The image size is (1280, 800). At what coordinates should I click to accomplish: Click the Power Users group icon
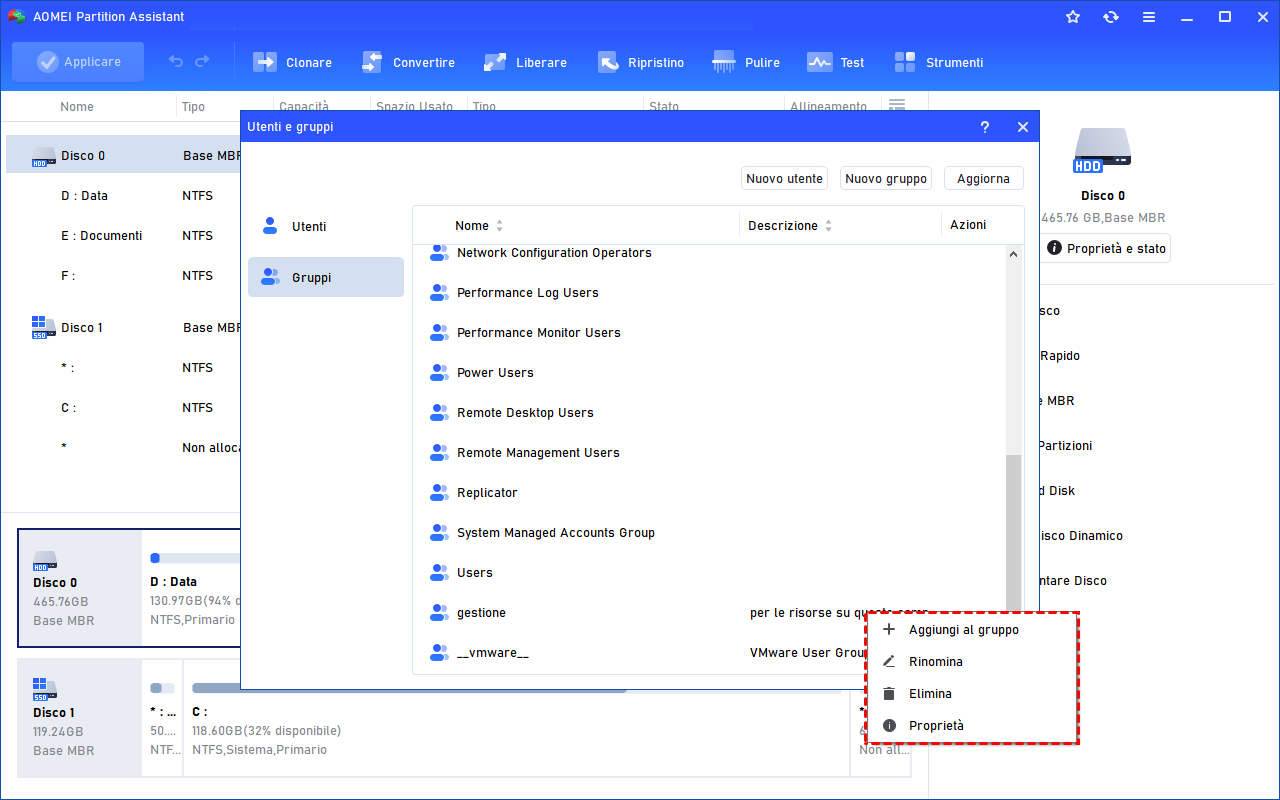(x=439, y=373)
